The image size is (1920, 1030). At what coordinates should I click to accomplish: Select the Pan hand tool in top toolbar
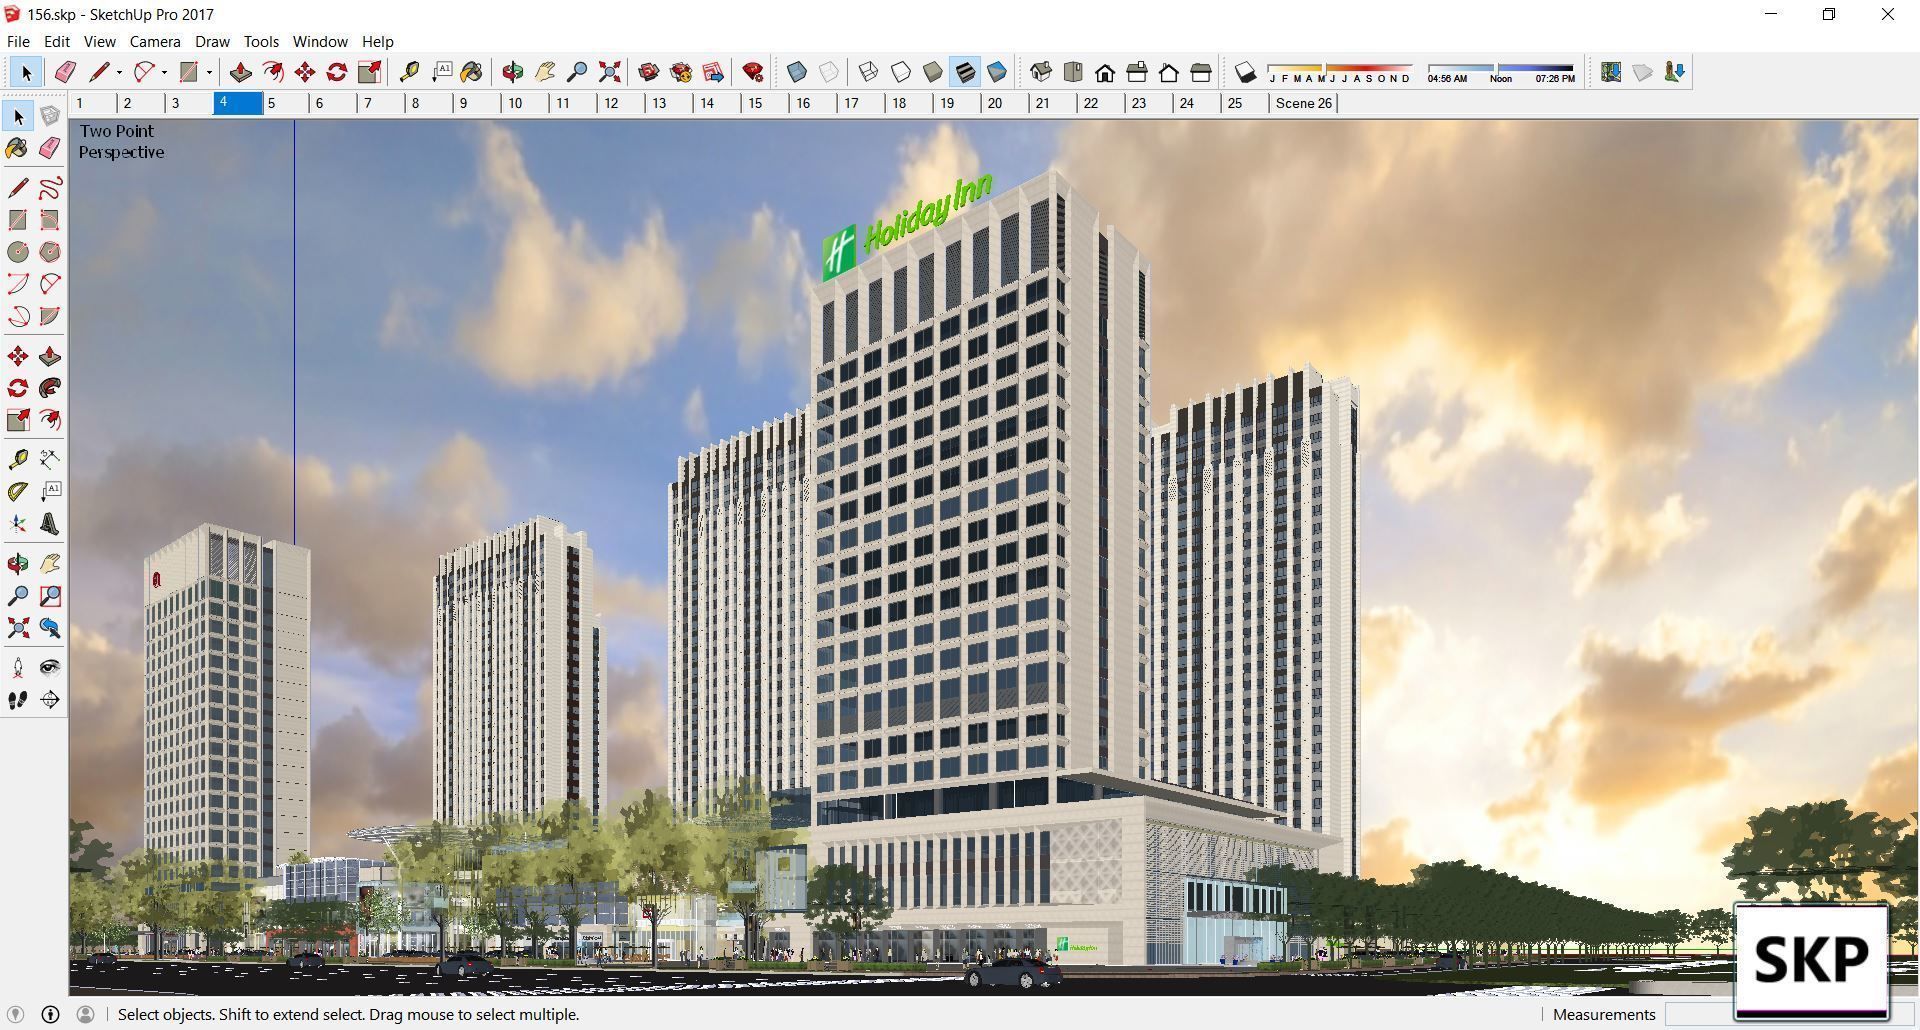point(545,72)
